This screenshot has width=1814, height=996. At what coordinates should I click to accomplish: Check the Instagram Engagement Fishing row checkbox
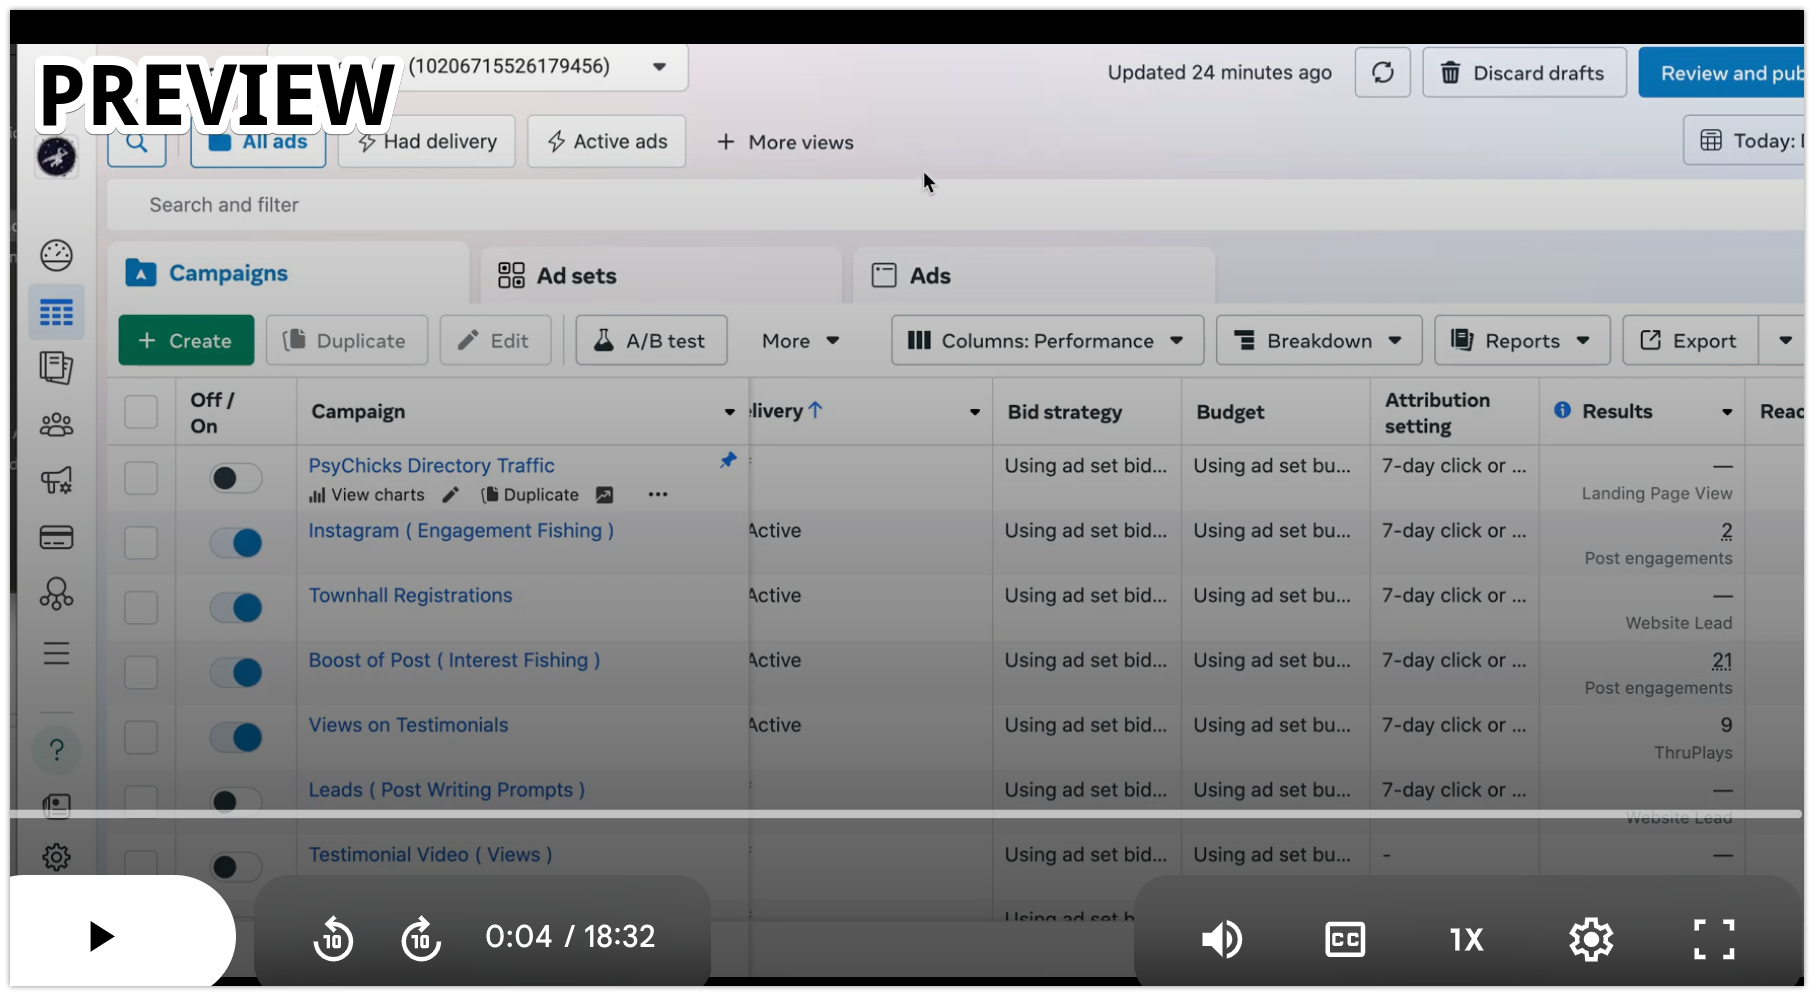pos(141,543)
